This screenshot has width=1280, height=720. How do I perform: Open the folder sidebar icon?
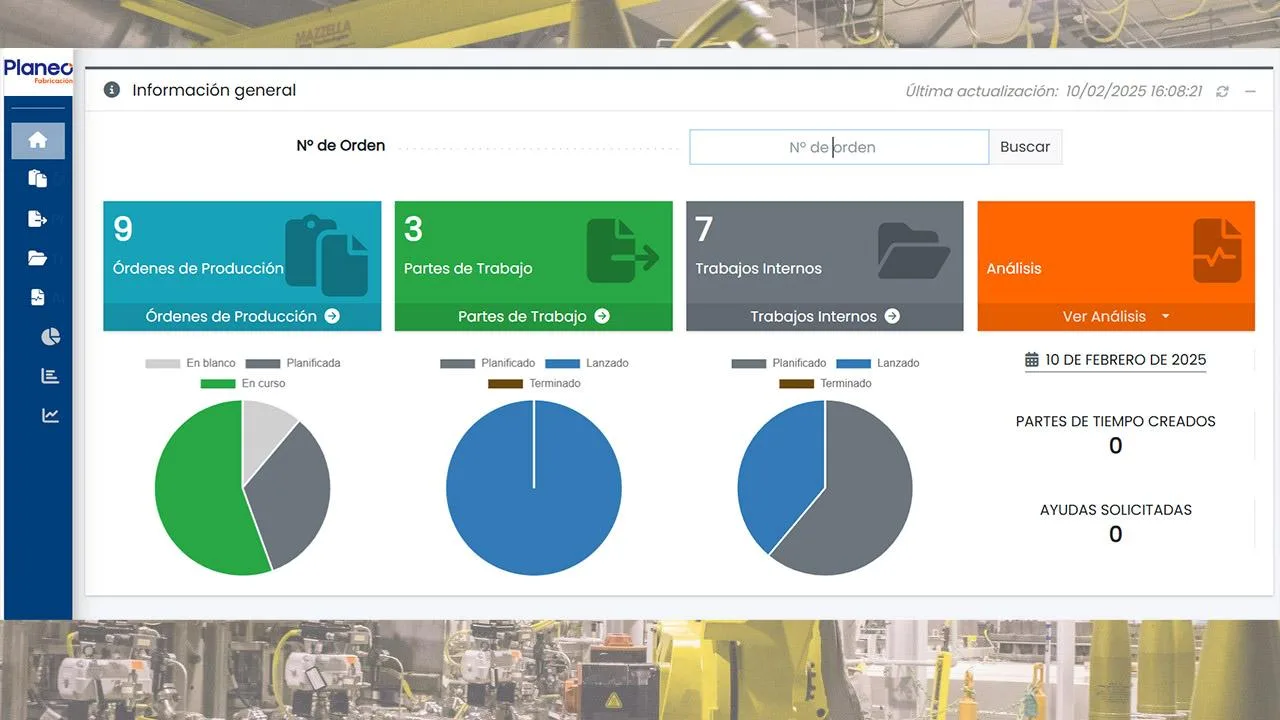tap(38, 258)
